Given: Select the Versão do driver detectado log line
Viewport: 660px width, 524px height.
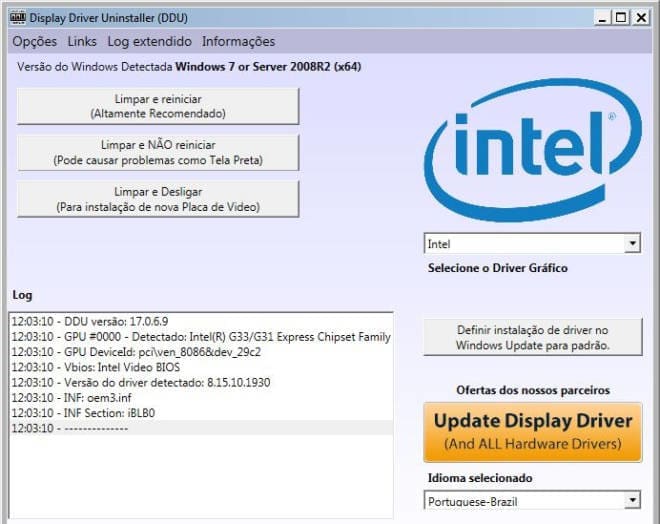Looking at the screenshot, I should tap(201, 382).
